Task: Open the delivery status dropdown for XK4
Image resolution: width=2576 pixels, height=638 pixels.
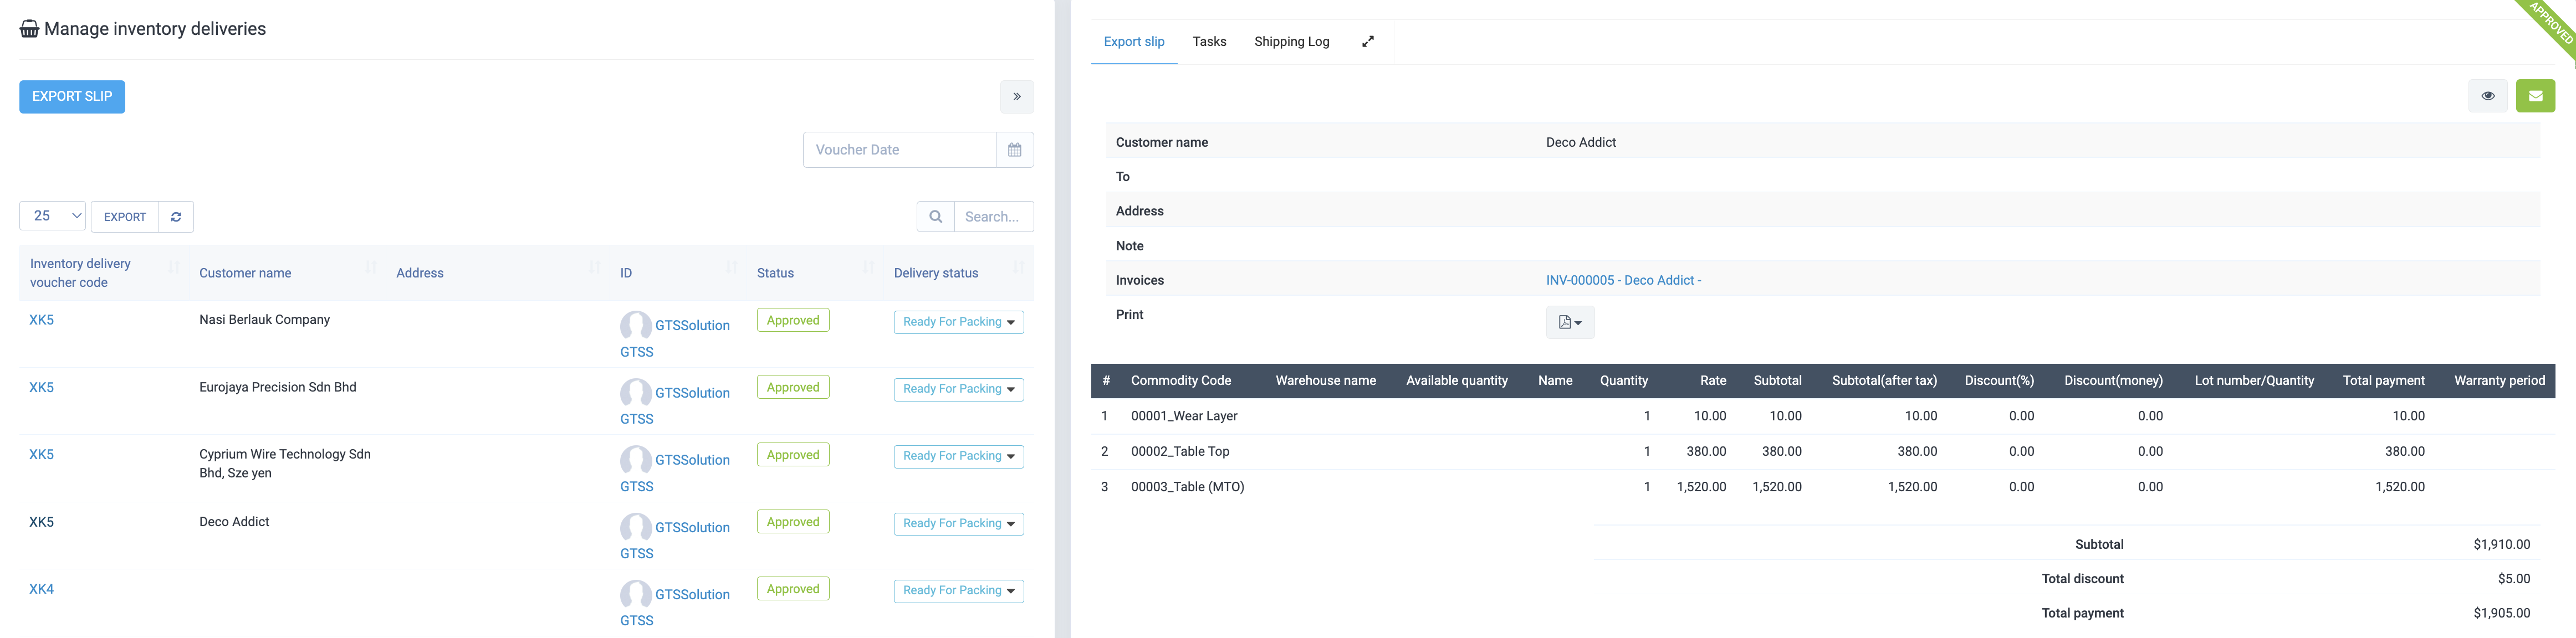Action: tap(957, 591)
